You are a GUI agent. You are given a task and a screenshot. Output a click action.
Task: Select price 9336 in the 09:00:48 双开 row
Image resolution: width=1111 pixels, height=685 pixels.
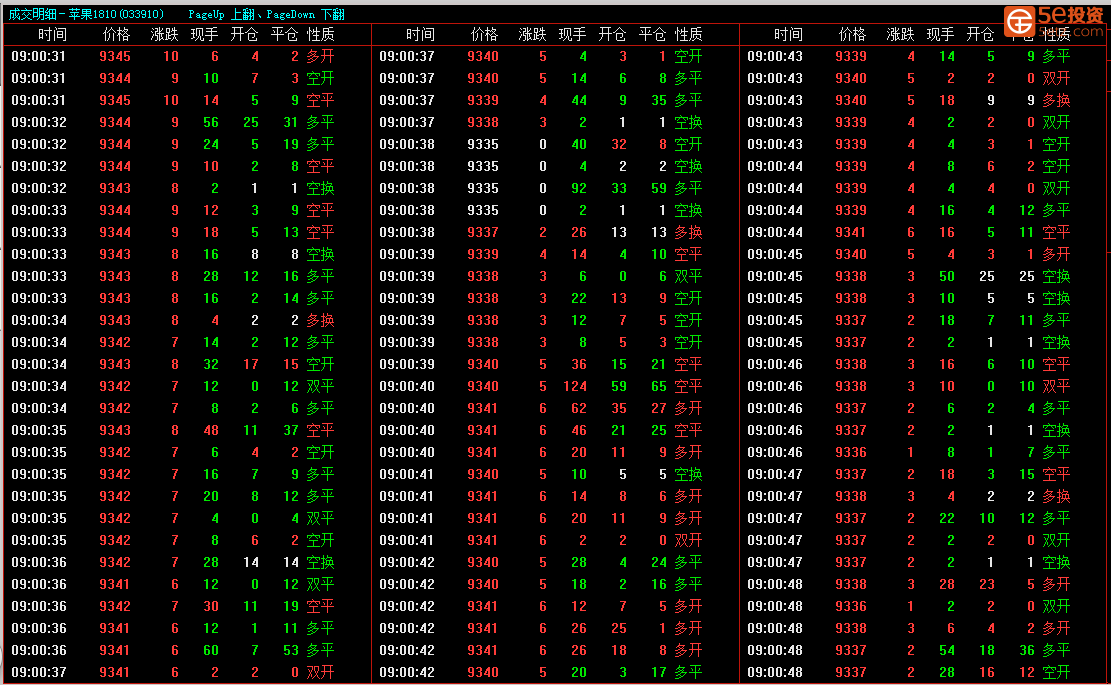[850, 606]
